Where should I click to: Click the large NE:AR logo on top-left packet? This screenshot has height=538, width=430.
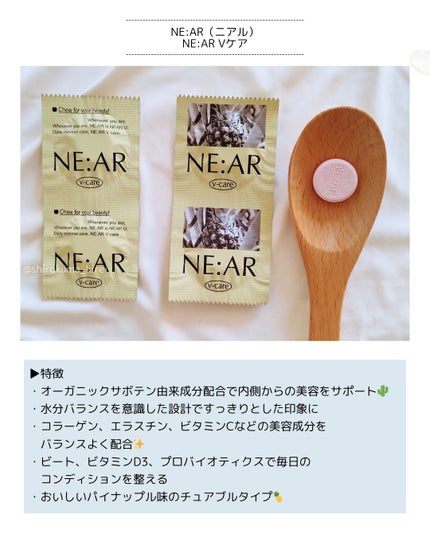[90, 162]
